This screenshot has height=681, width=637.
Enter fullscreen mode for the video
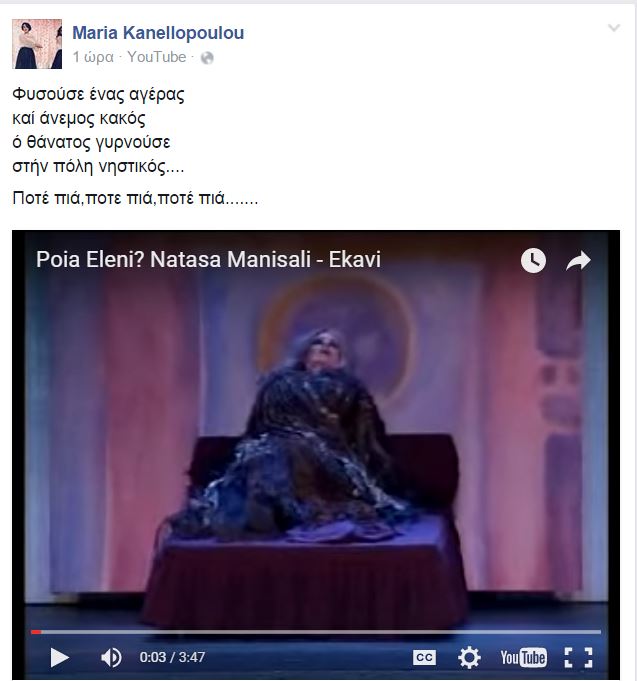coord(578,657)
